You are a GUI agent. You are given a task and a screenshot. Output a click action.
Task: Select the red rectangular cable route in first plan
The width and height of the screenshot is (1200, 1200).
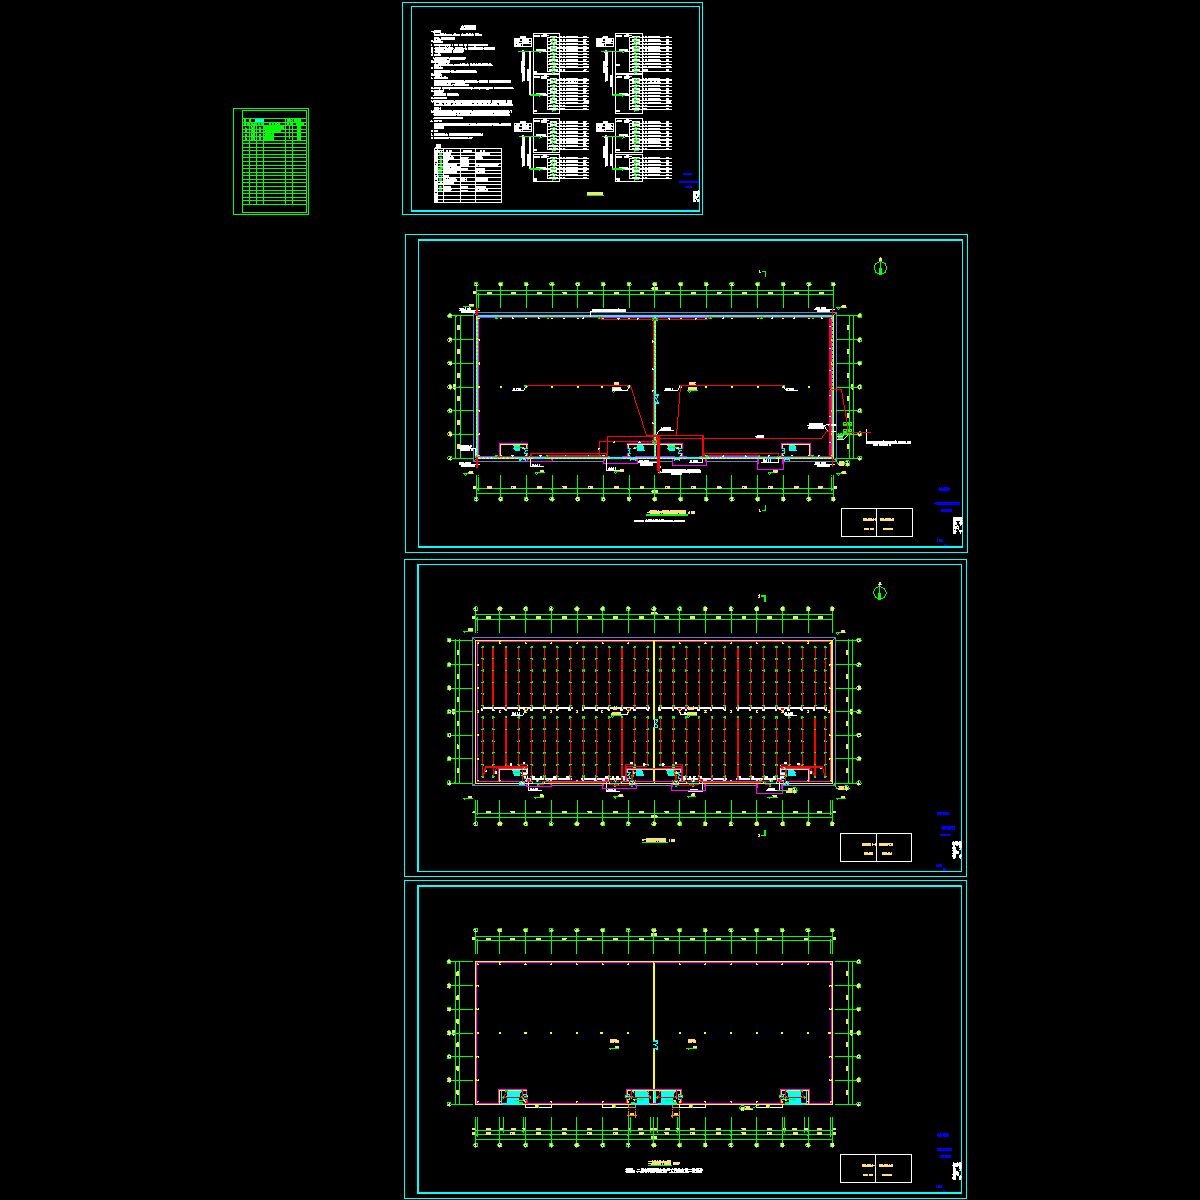[x=680, y=438]
